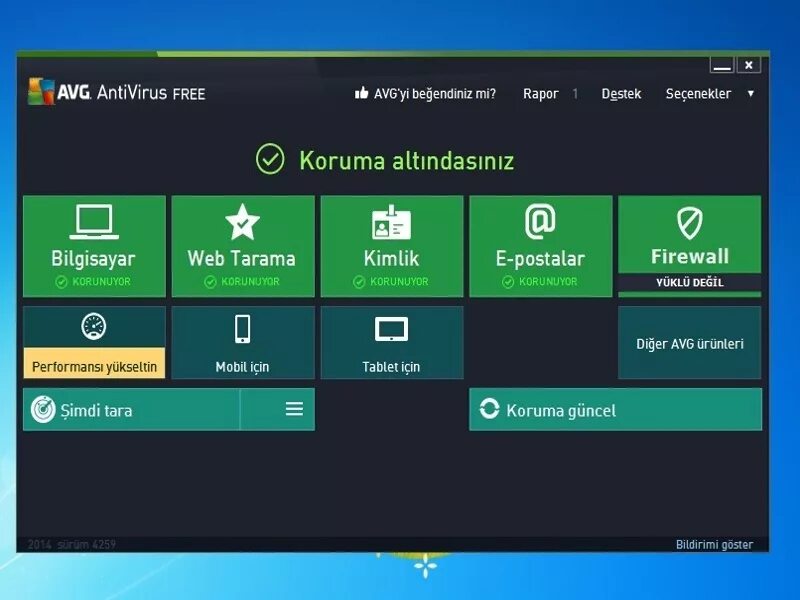Click the Rapor count badge 1
This screenshot has width=800, height=600.
(x=575, y=94)
